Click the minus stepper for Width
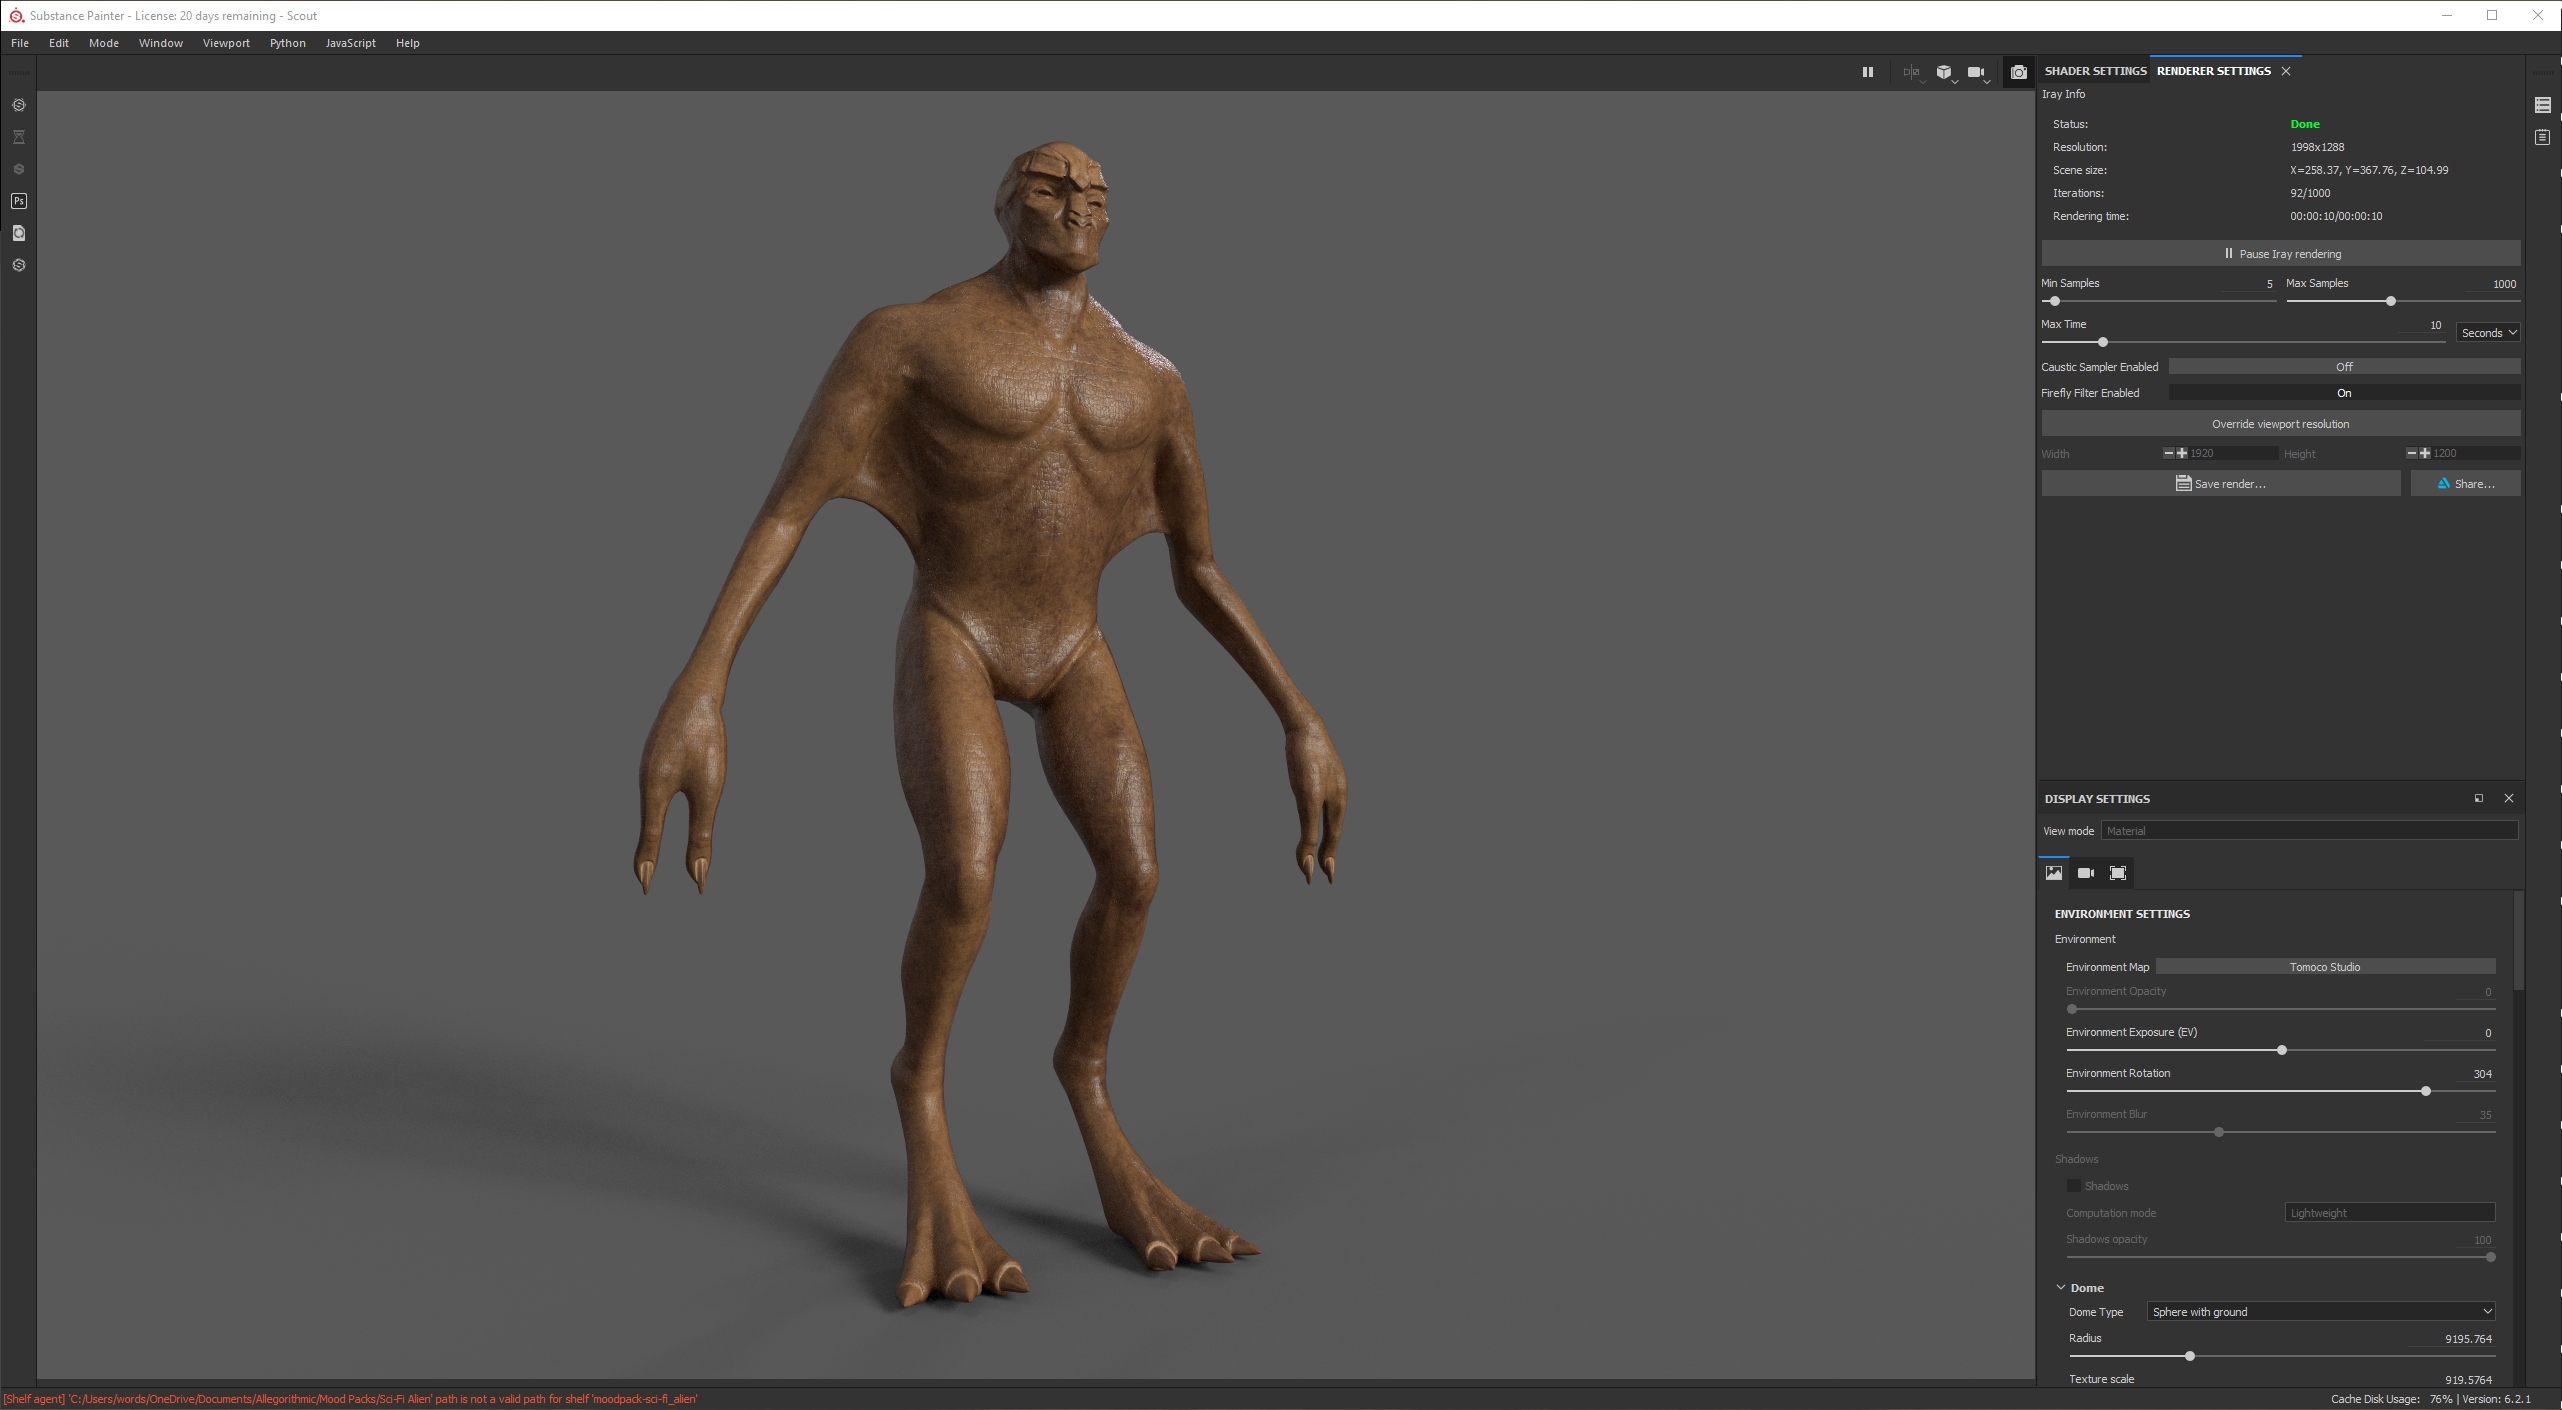This screenshot has width=2562, height=1410. point(2169,453)
